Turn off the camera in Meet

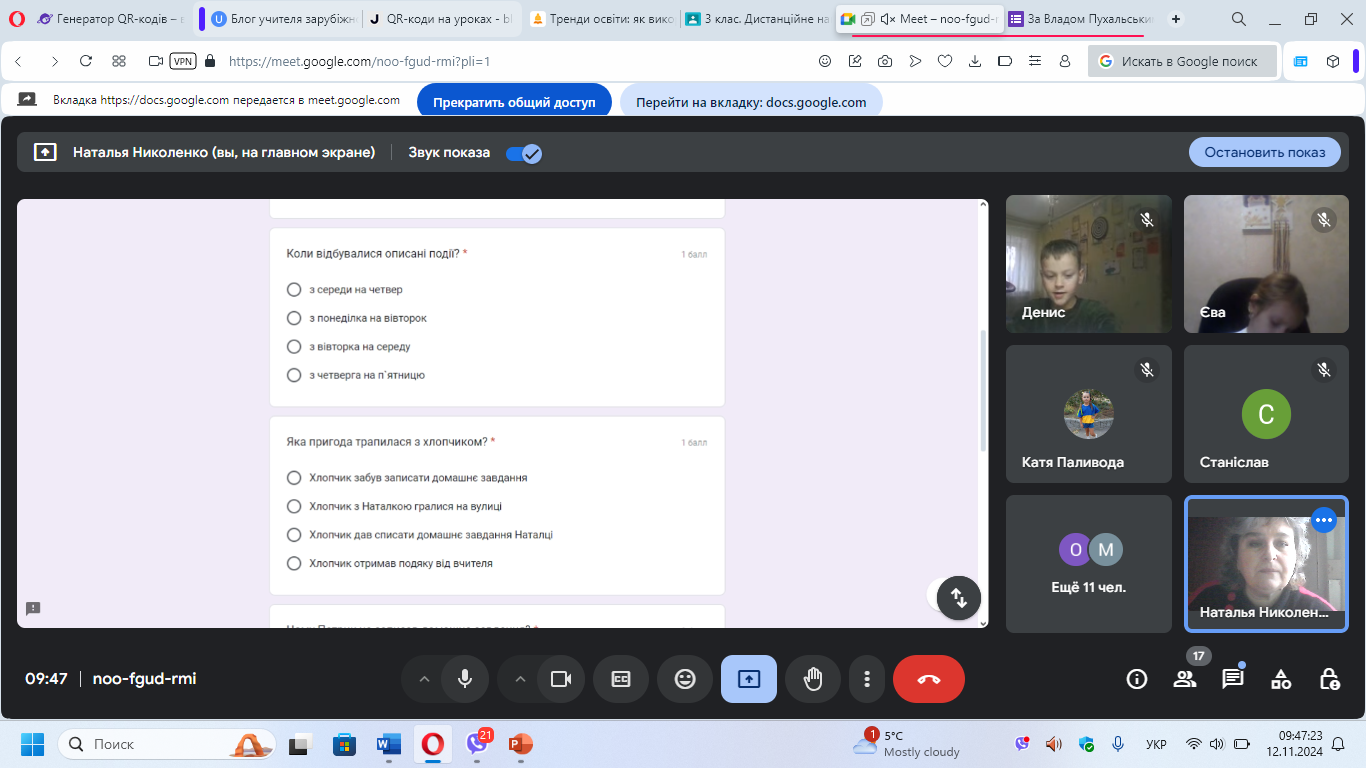(x=561, y=679)
